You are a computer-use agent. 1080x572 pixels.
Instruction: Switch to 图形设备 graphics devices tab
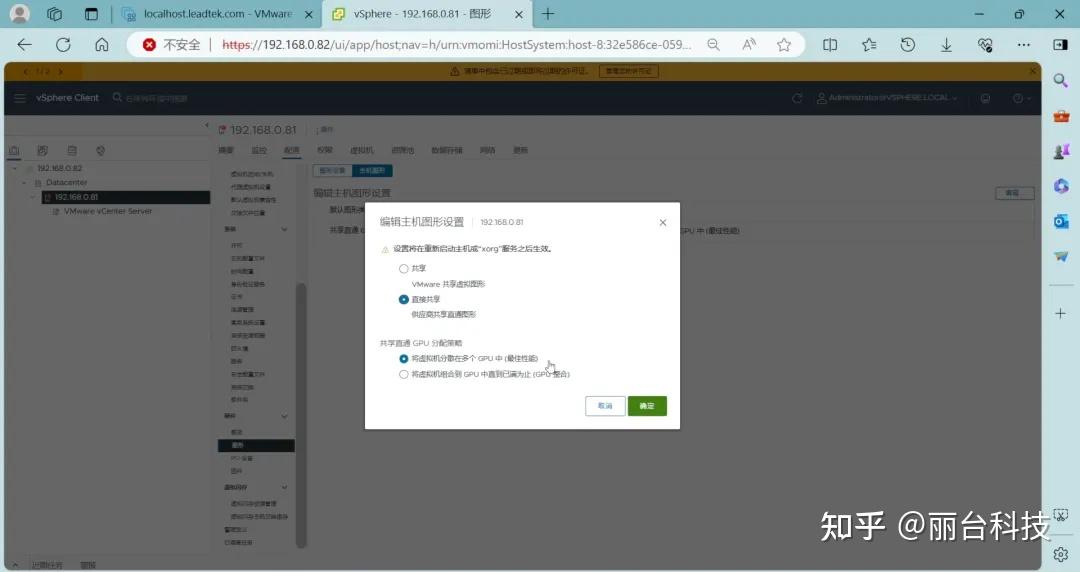pyautogui.click(x=333, y=170)
